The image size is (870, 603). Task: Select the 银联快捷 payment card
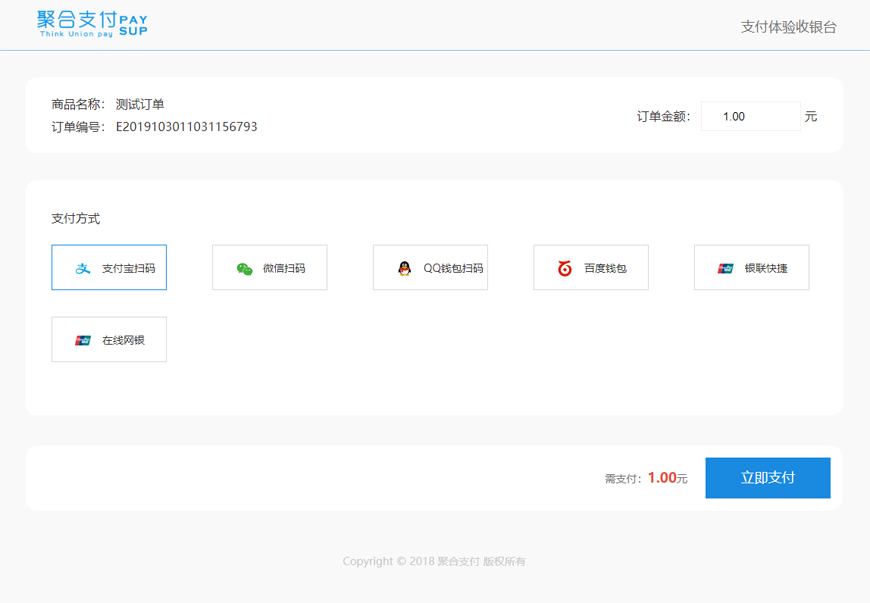coord(750,267)
